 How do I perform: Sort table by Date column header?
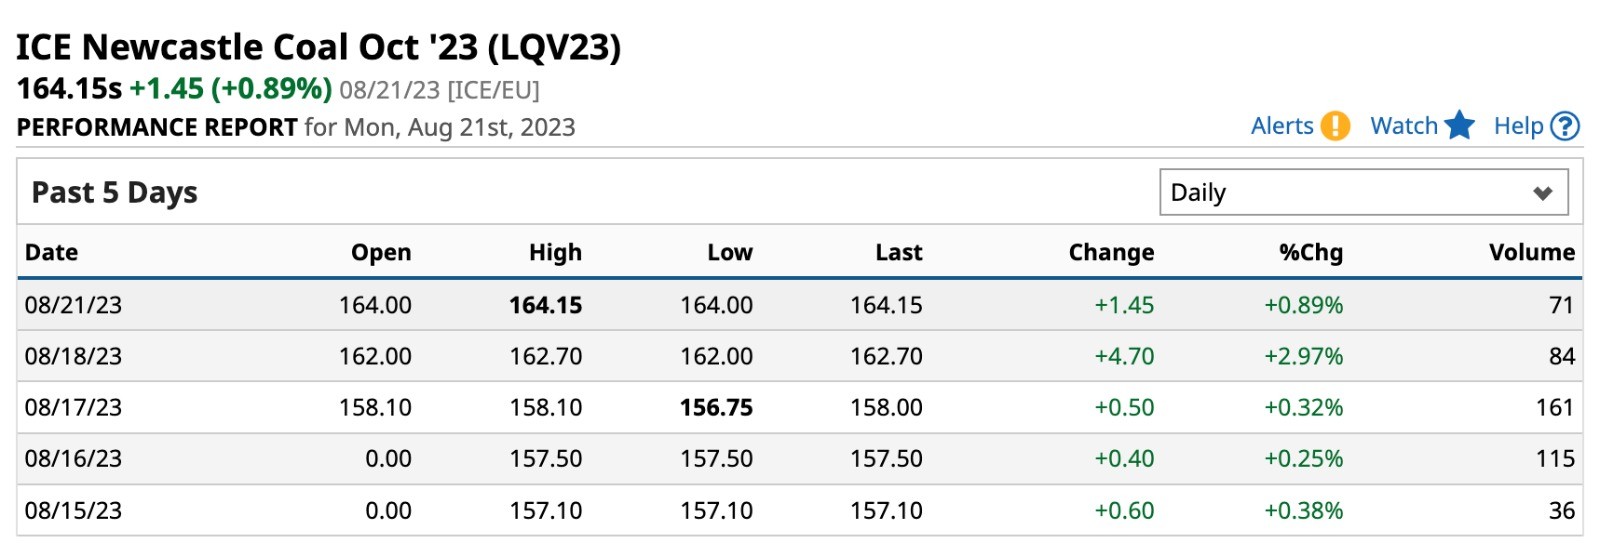52,252
